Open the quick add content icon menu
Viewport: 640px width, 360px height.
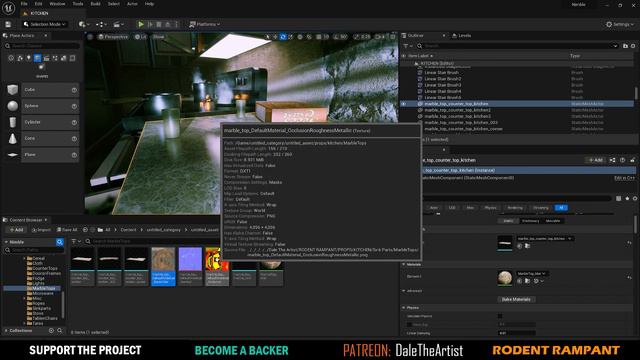(x=84, y=24)
